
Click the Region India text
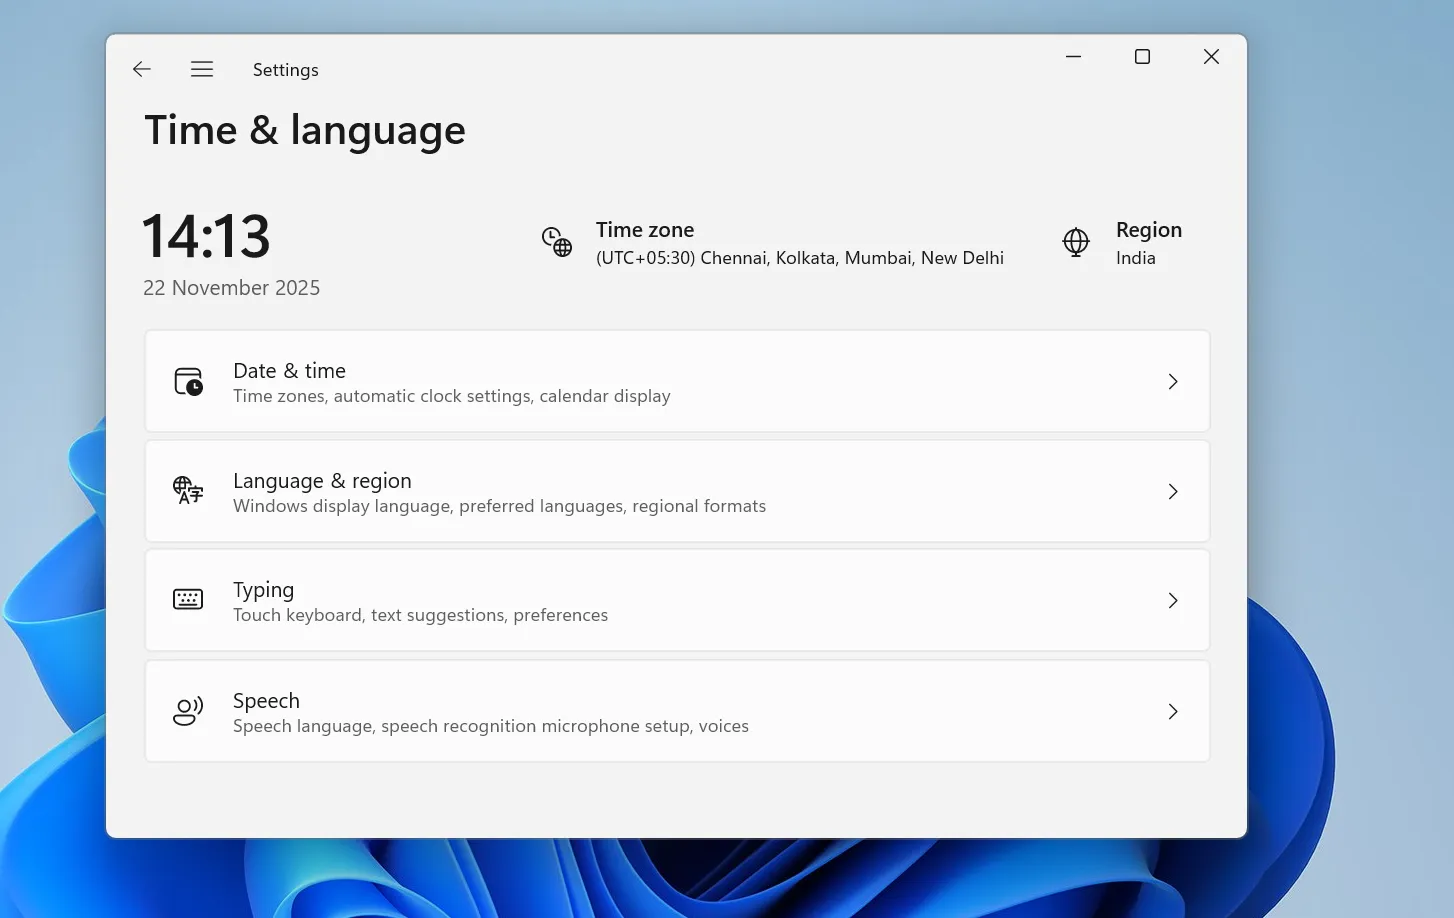coord(1135,258)
